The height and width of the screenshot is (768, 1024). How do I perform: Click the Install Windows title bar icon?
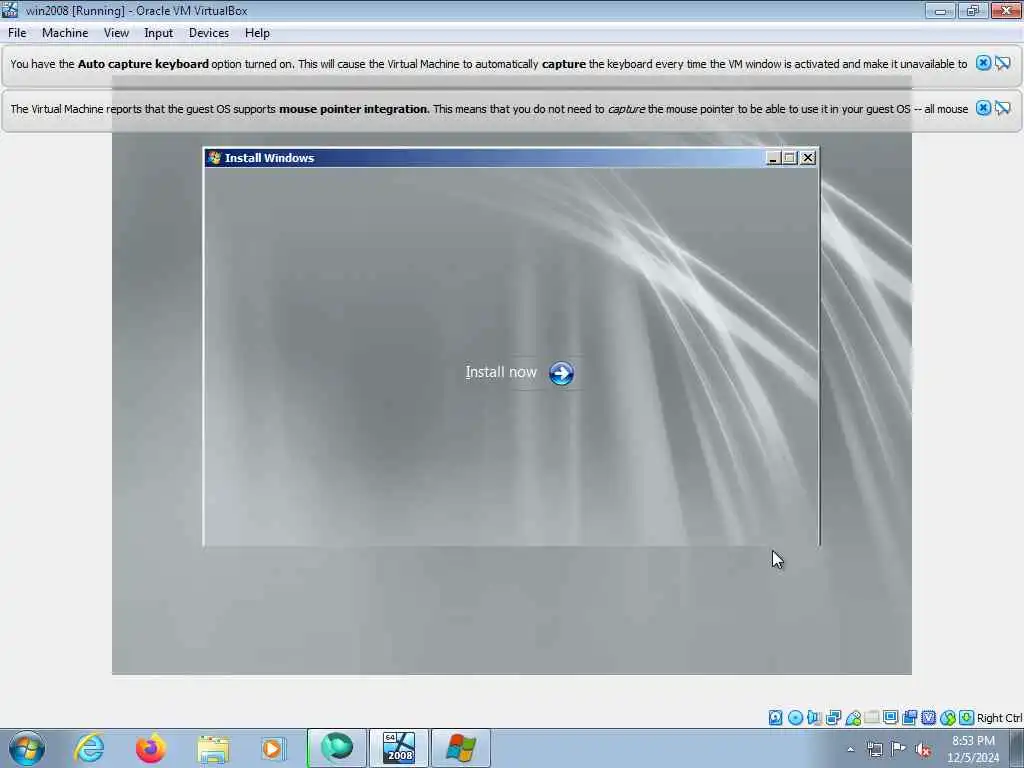pyautogui.click(x=214, y=157)
